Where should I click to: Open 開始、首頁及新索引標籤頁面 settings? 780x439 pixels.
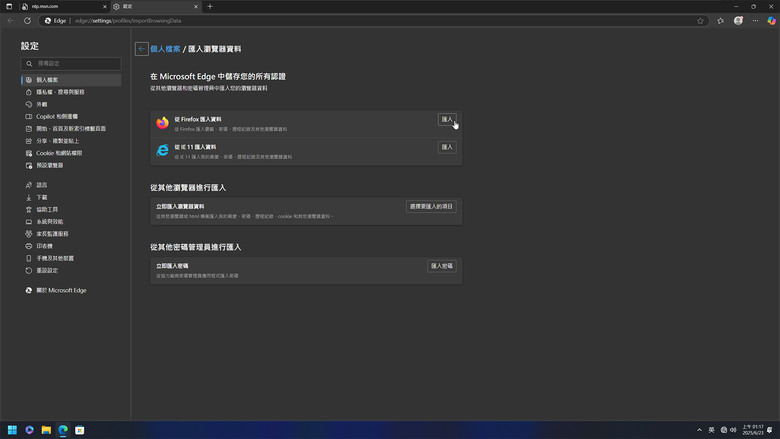(x=71, y=129)
